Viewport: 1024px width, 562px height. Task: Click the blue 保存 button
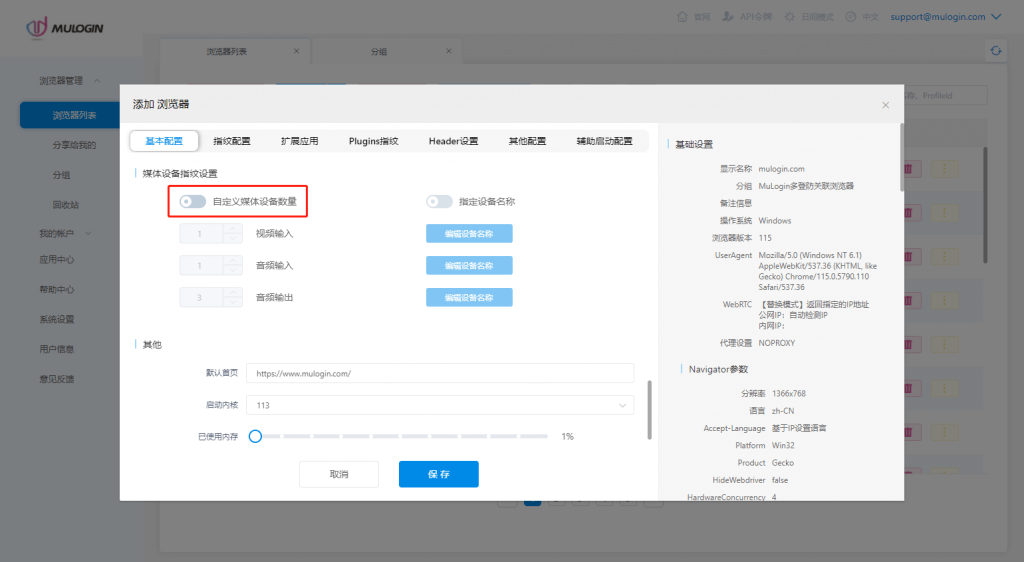click(438, 474)
